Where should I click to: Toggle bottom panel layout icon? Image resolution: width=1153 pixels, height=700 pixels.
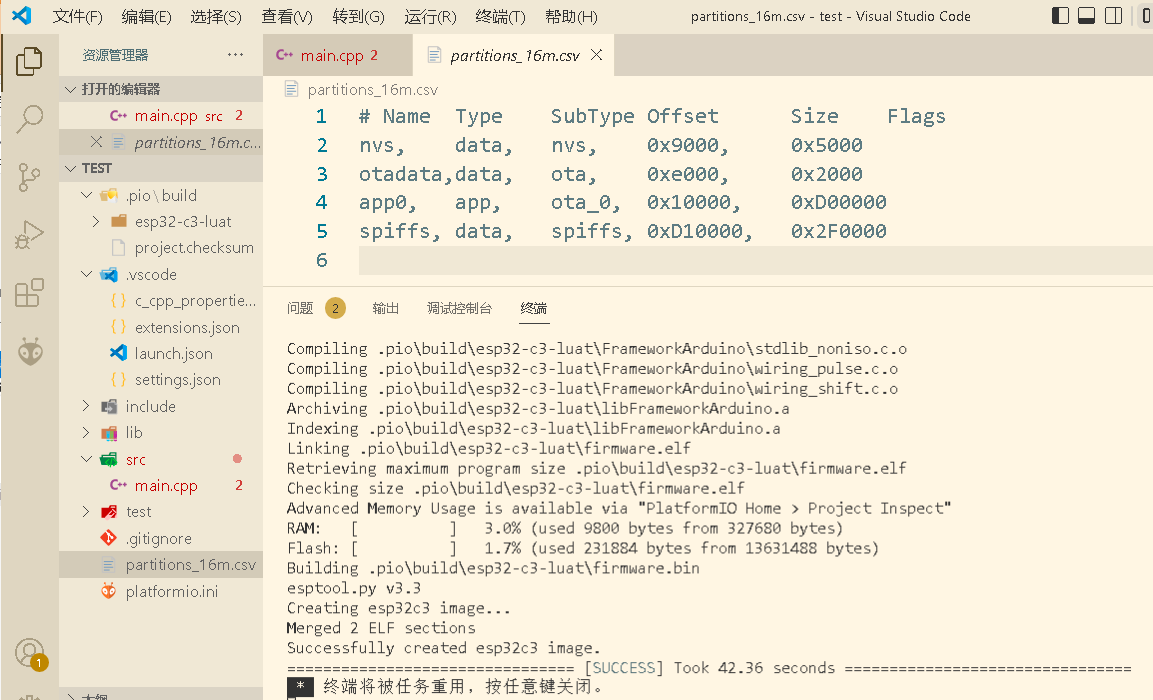click(1087, 15)
